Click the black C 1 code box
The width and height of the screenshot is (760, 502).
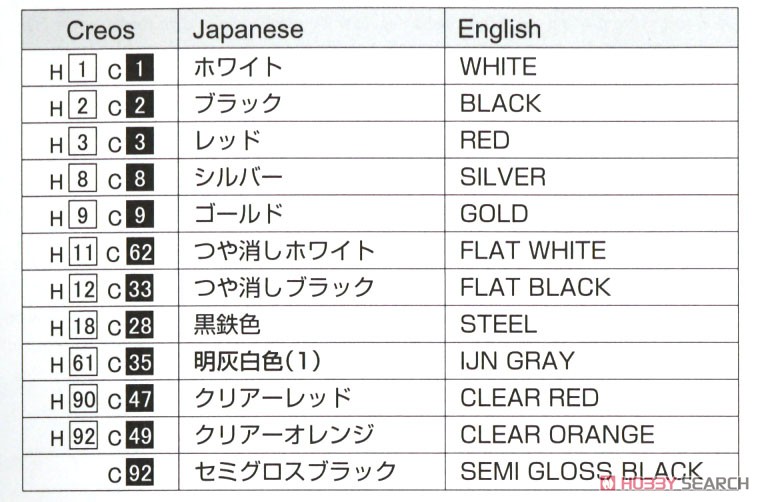point(140,68)
